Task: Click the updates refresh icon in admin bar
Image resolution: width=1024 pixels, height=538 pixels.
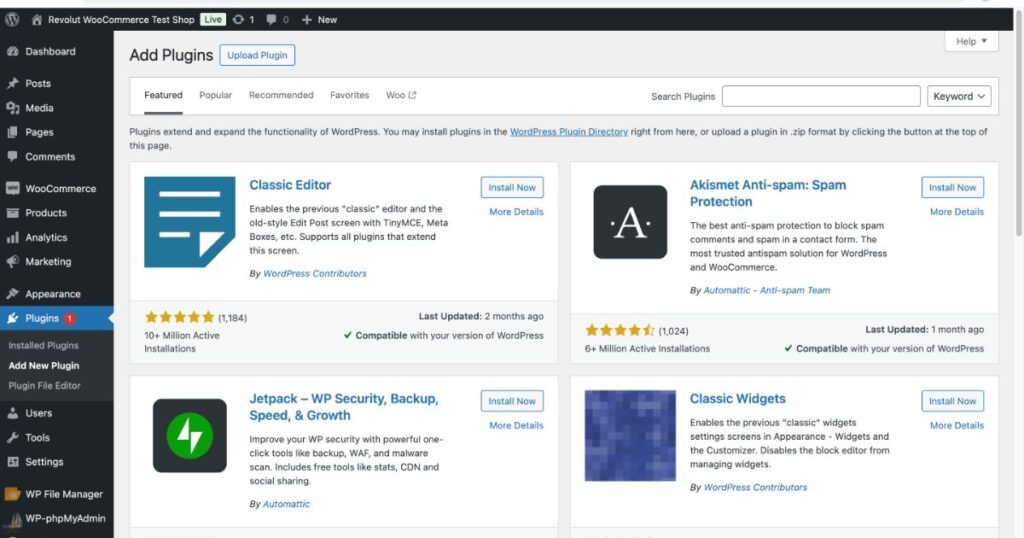Action: 238,20
